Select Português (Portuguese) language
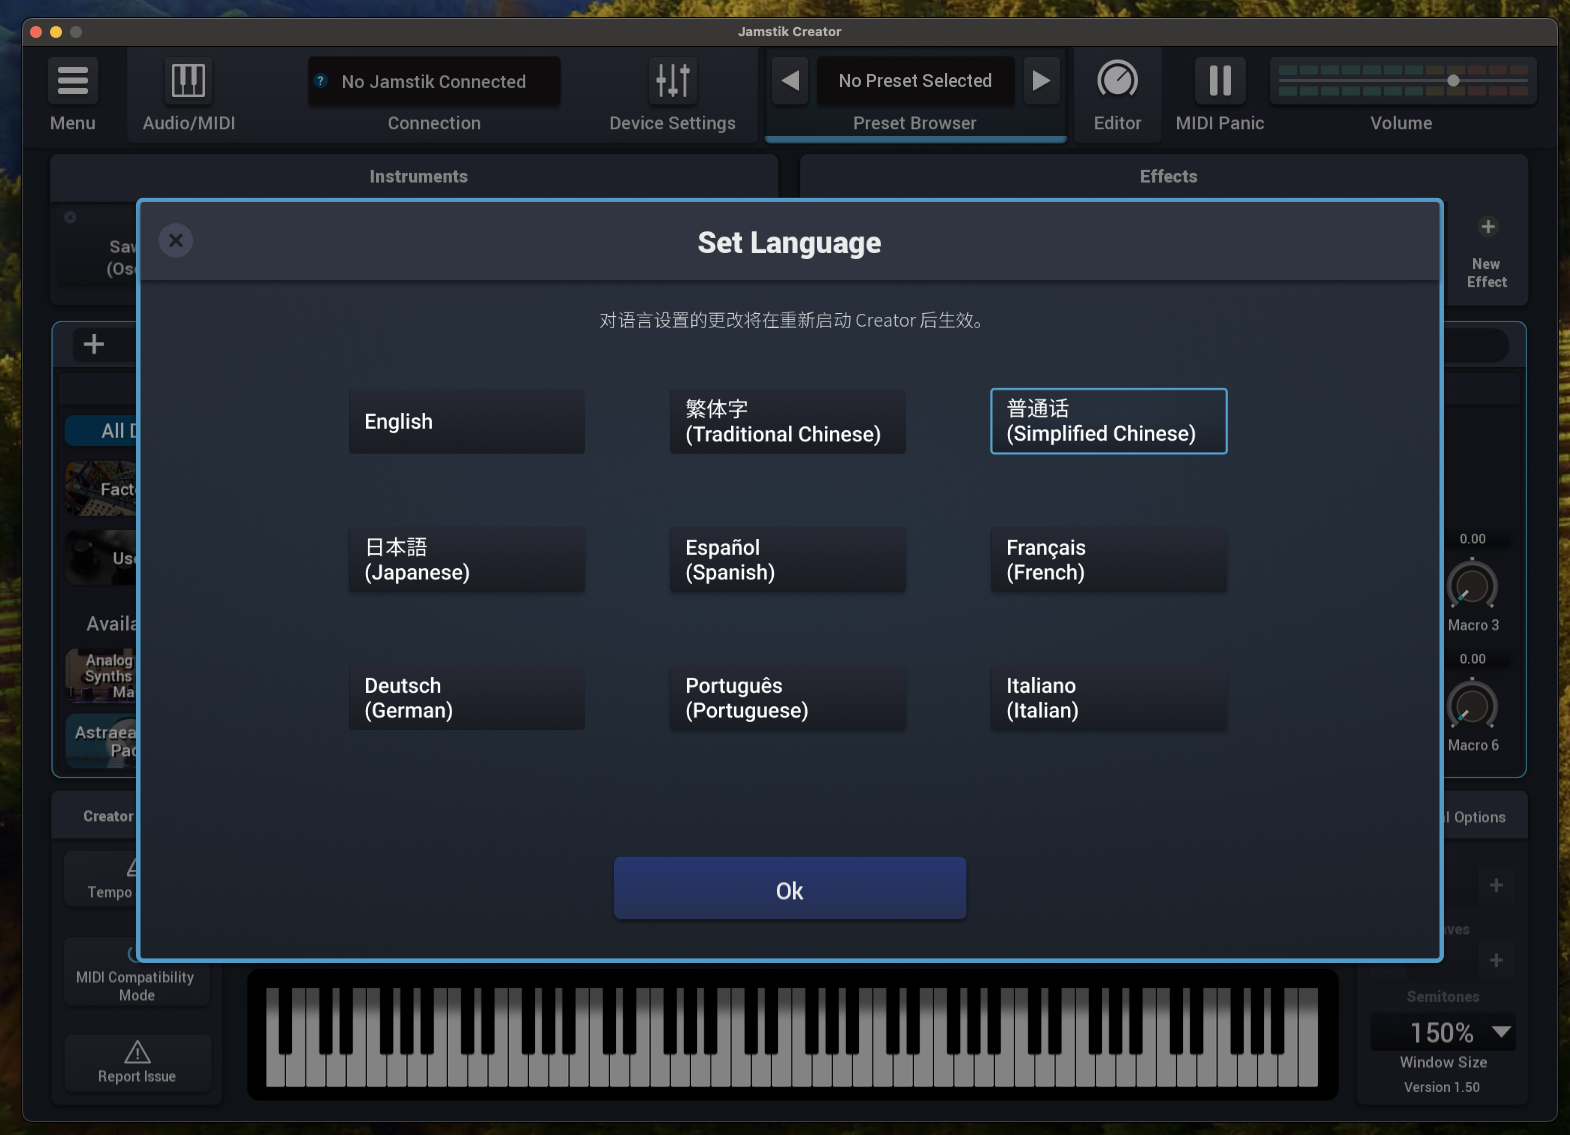The width and height of the screenshot is (1570, 1135). (x=788, y=698)
